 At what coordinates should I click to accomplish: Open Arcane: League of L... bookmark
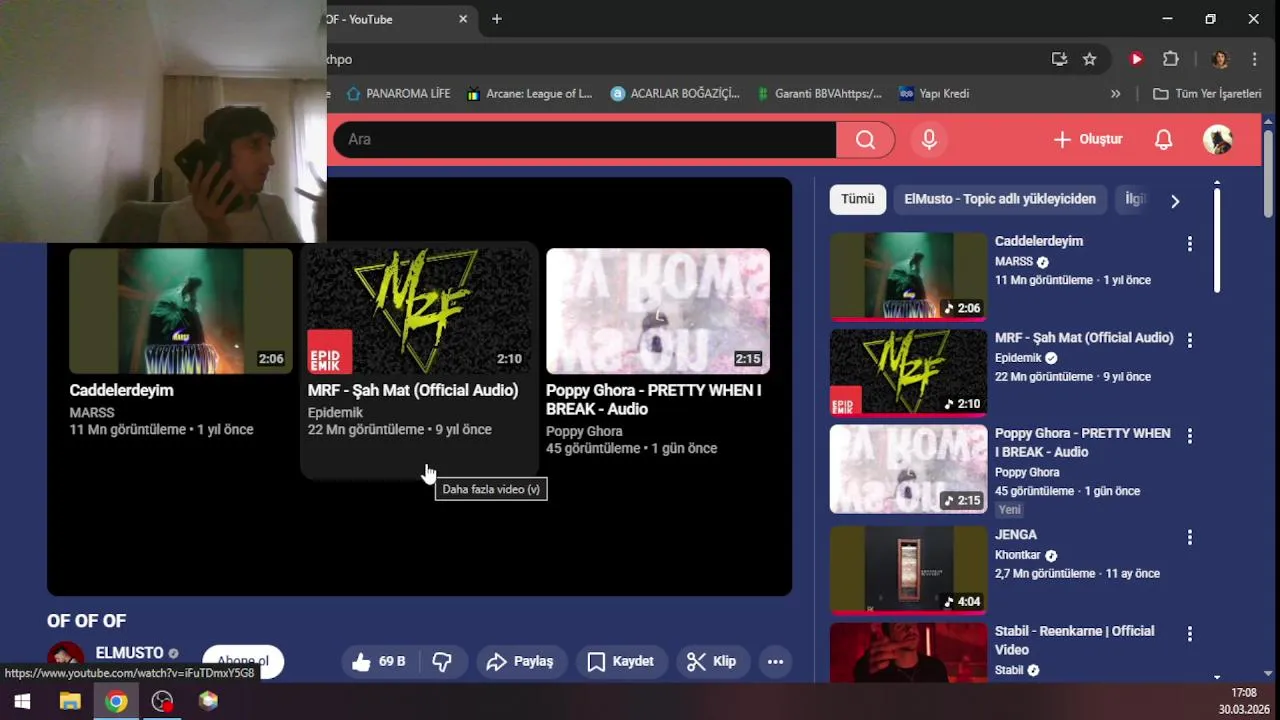529,94
